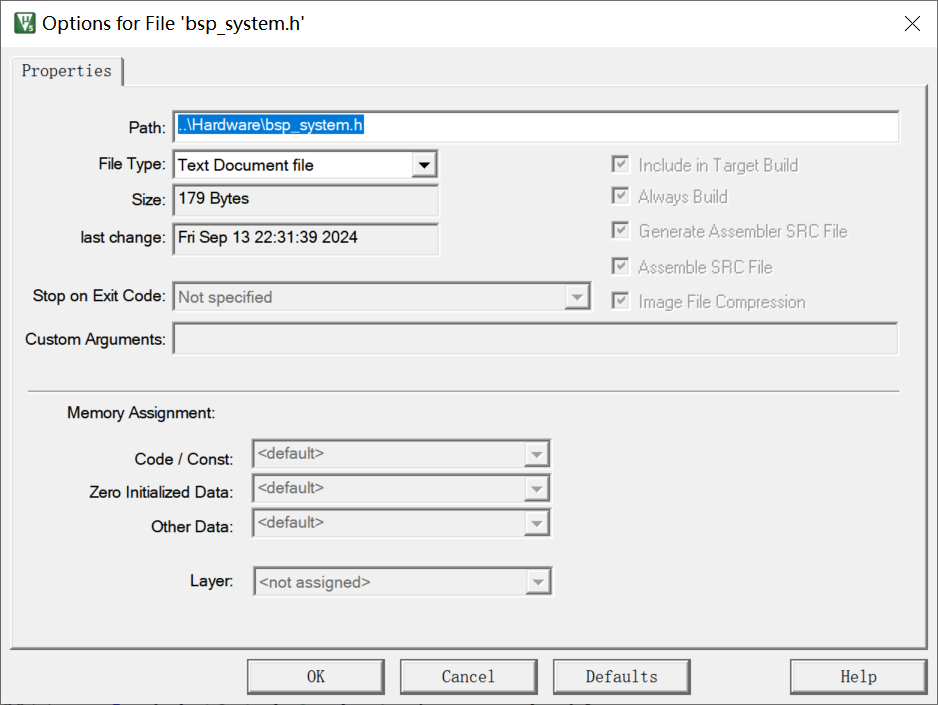Expand the Other Data dropdown
Viewport: 938px width, 705px height.
(x=537, y=523)
